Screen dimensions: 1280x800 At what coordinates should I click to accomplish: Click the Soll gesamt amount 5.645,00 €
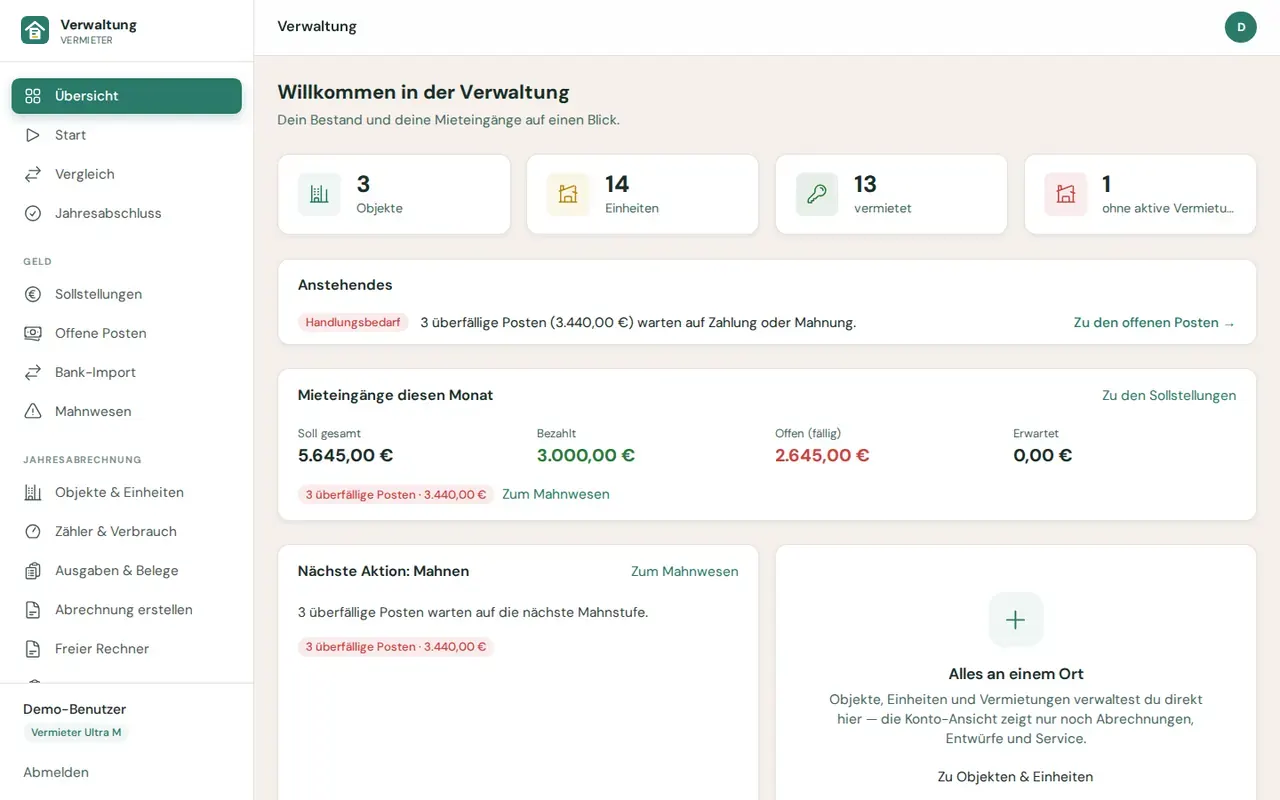(346, 455)
